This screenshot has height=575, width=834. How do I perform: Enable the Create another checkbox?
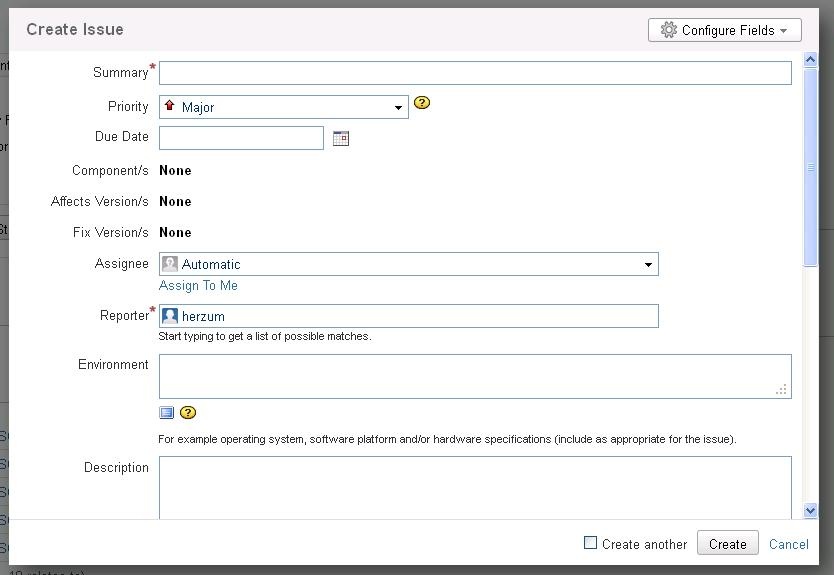[590, 543]
